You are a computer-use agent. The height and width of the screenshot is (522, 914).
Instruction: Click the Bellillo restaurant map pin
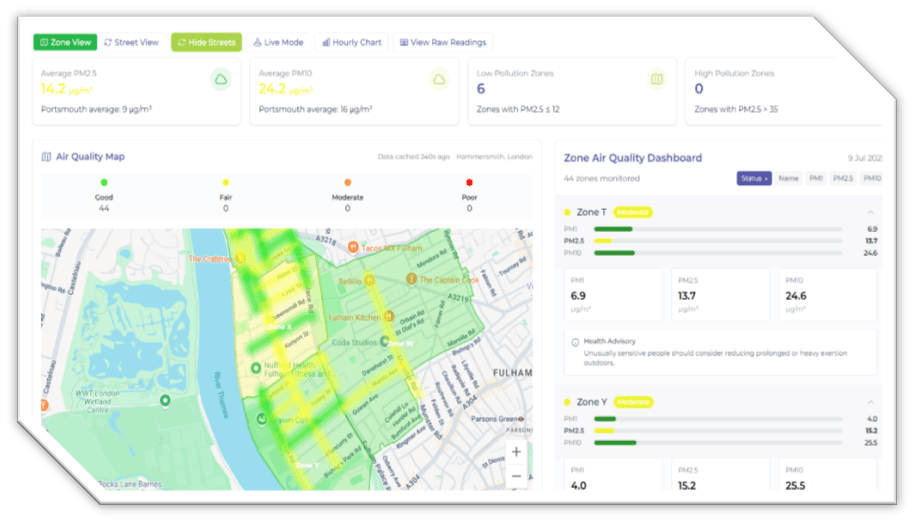tap(370, 281)
